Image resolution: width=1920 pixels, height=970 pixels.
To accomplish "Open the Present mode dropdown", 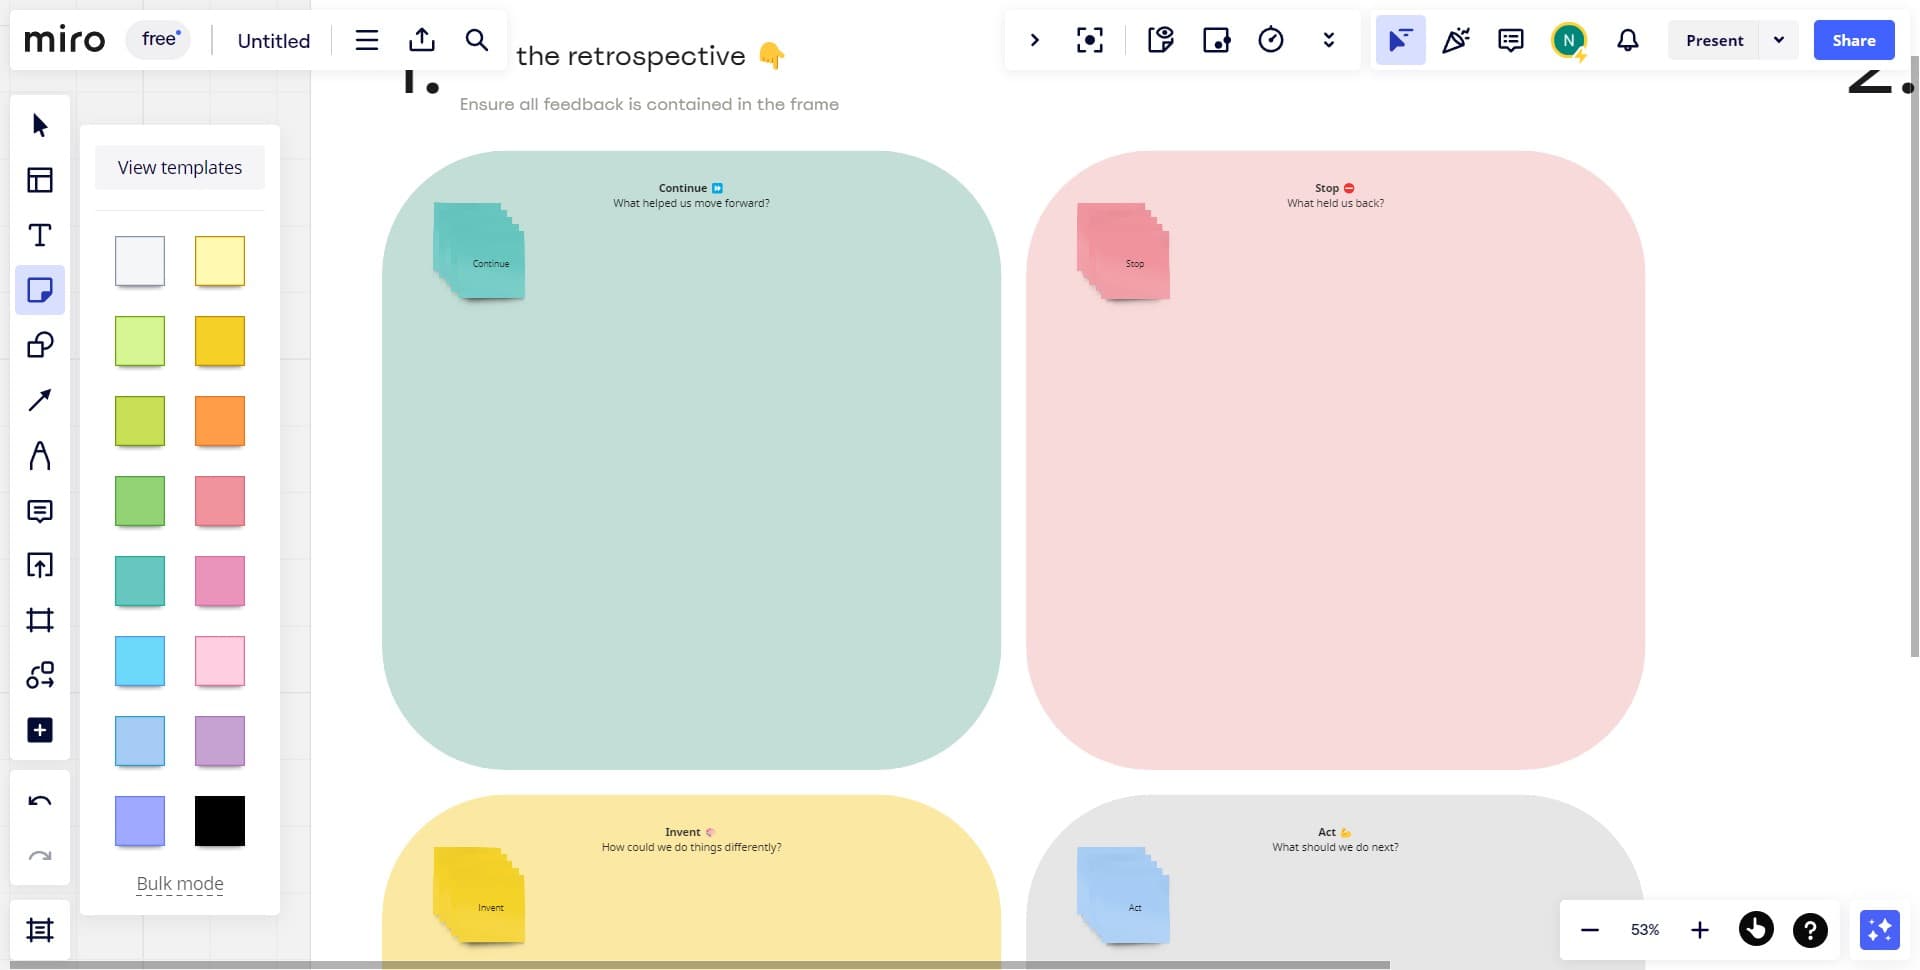I will (x=1780, y=40).
